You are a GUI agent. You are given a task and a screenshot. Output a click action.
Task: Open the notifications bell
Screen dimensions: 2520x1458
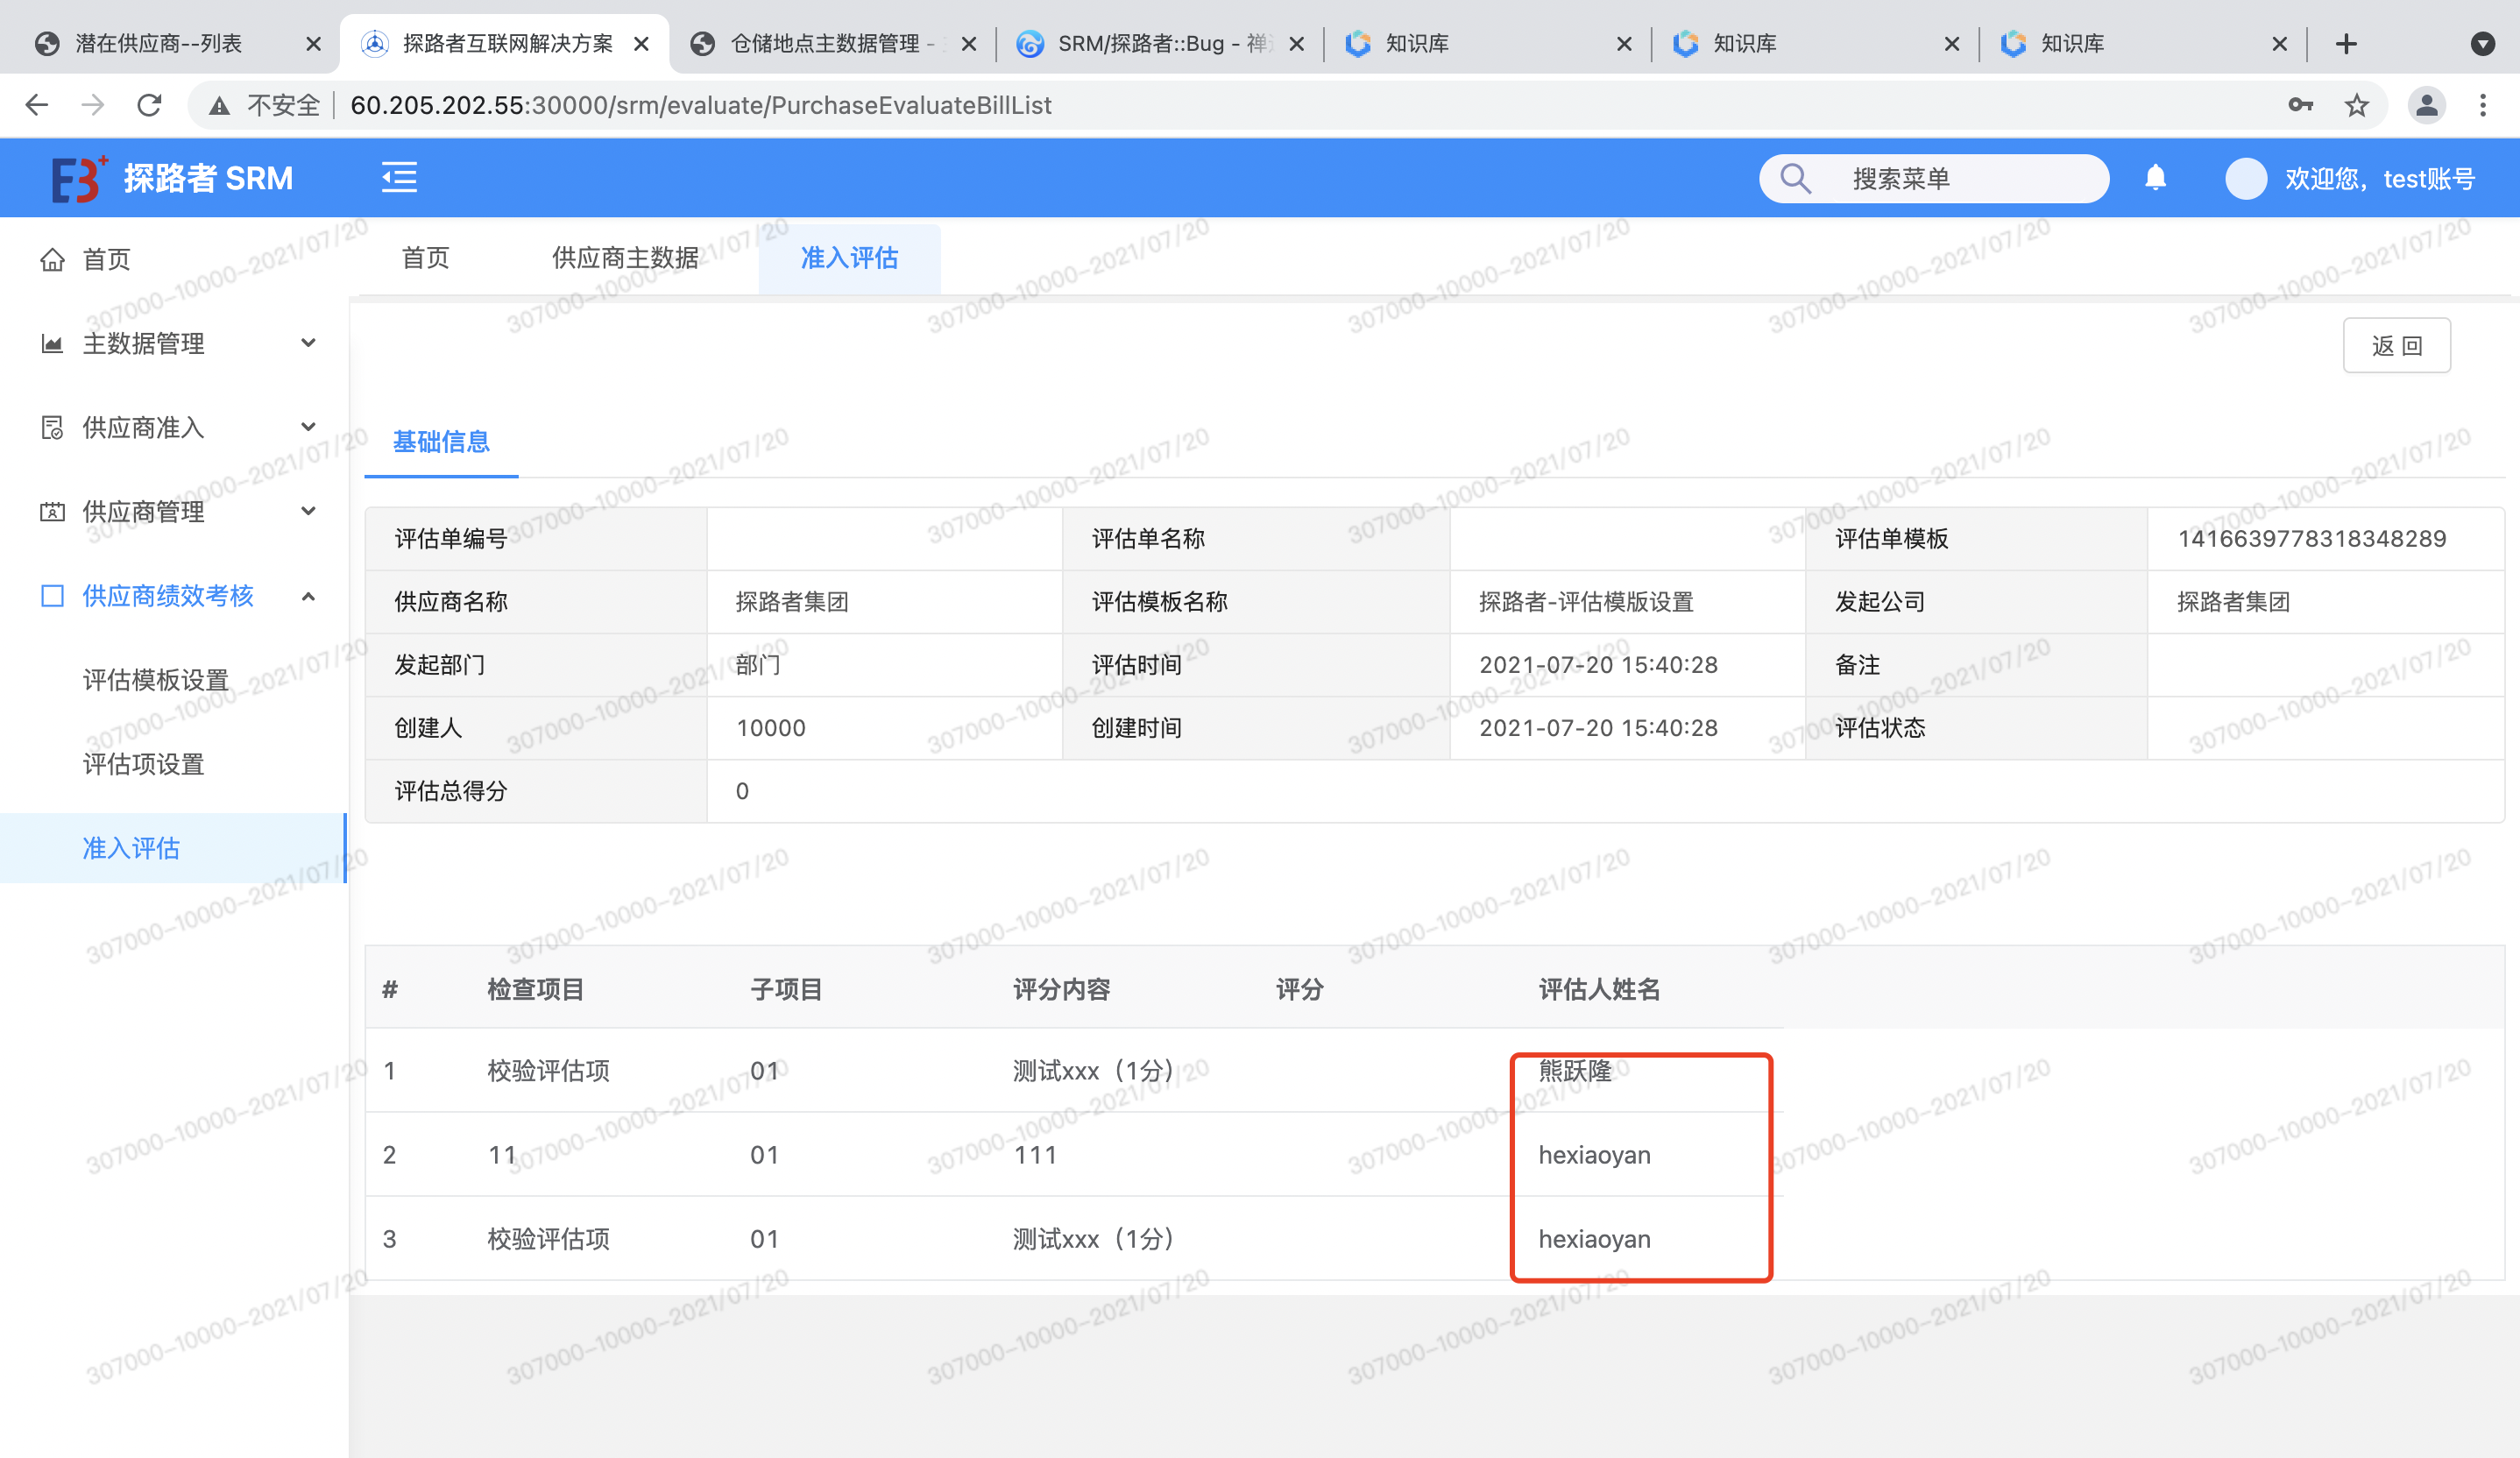coord(2155,178)
